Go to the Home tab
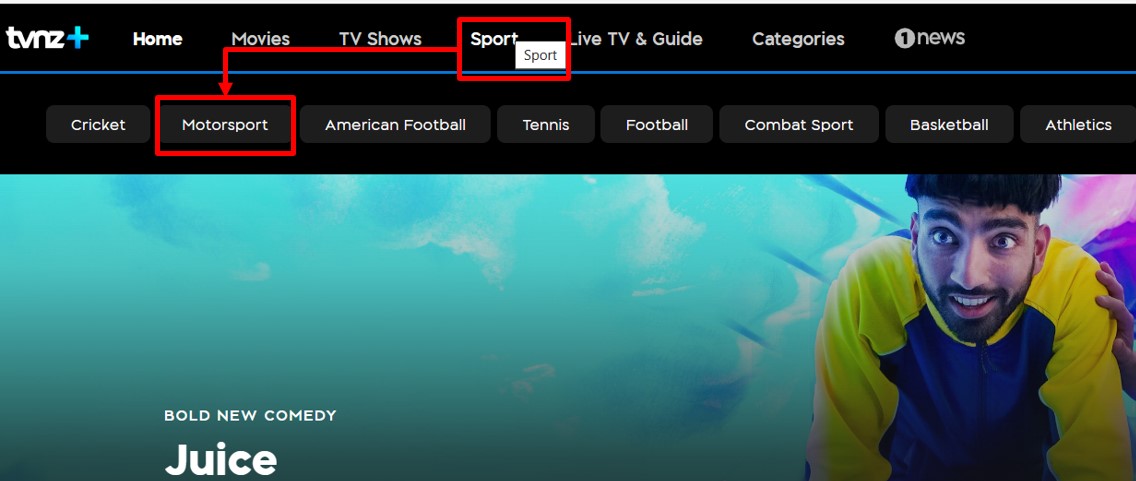 click(x=157, y=39)
